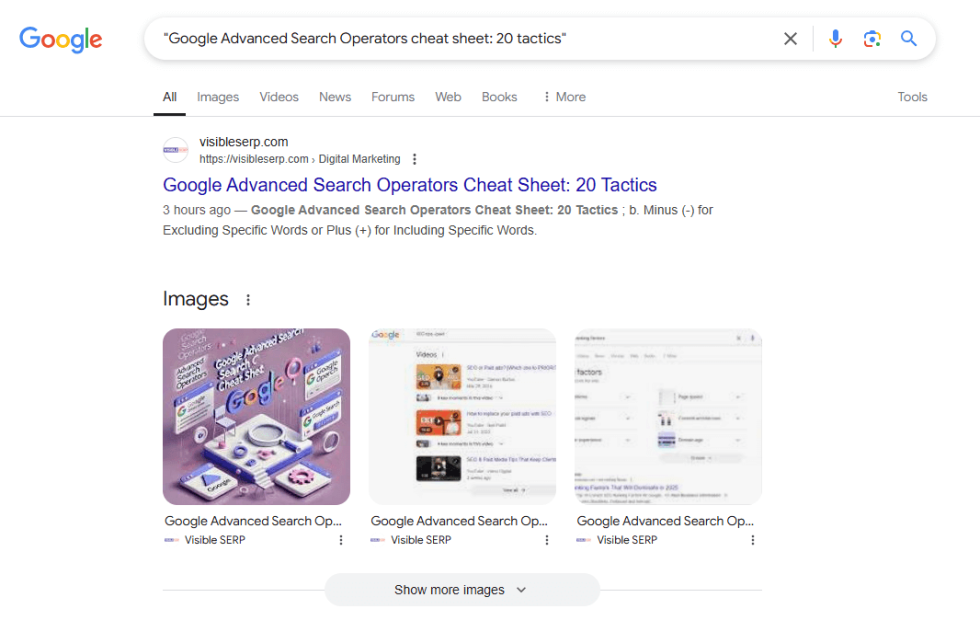The image size is (980, 632).
Task: Open the Forums search filter
Action: click(x=392, y=96)
